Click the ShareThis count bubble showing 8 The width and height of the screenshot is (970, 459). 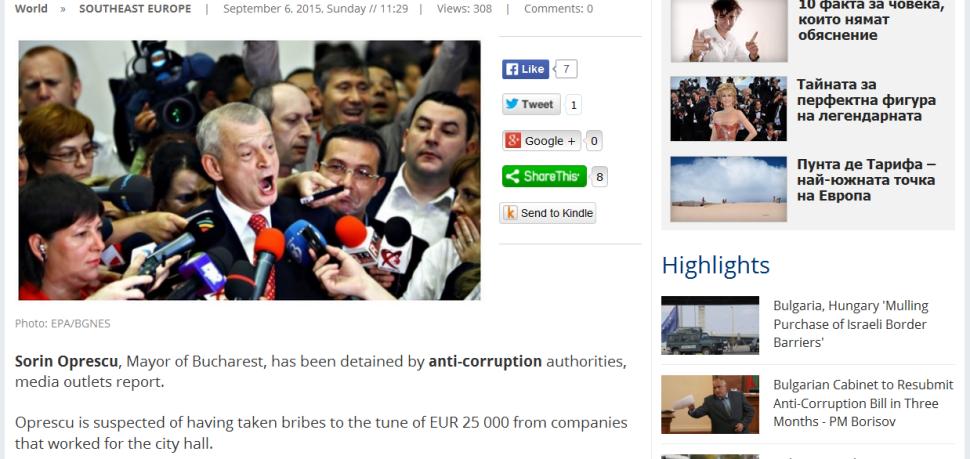[598, 178]
